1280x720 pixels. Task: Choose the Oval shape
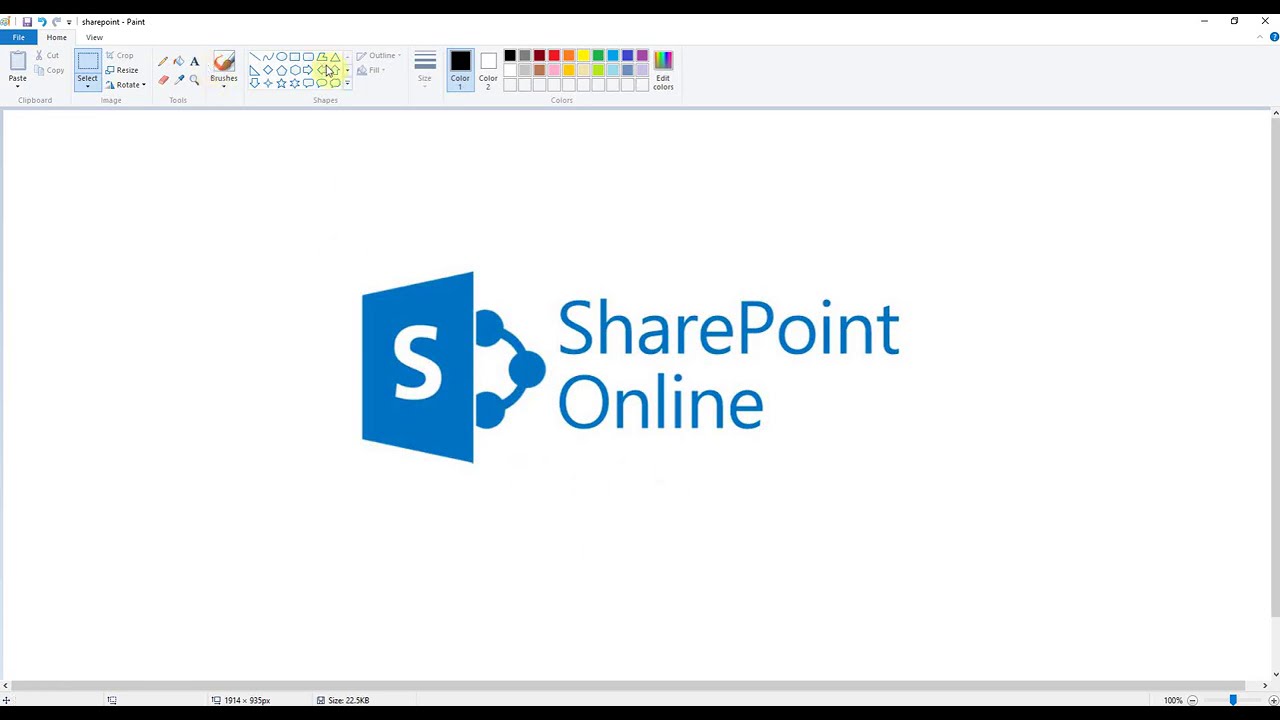point(281,56)
